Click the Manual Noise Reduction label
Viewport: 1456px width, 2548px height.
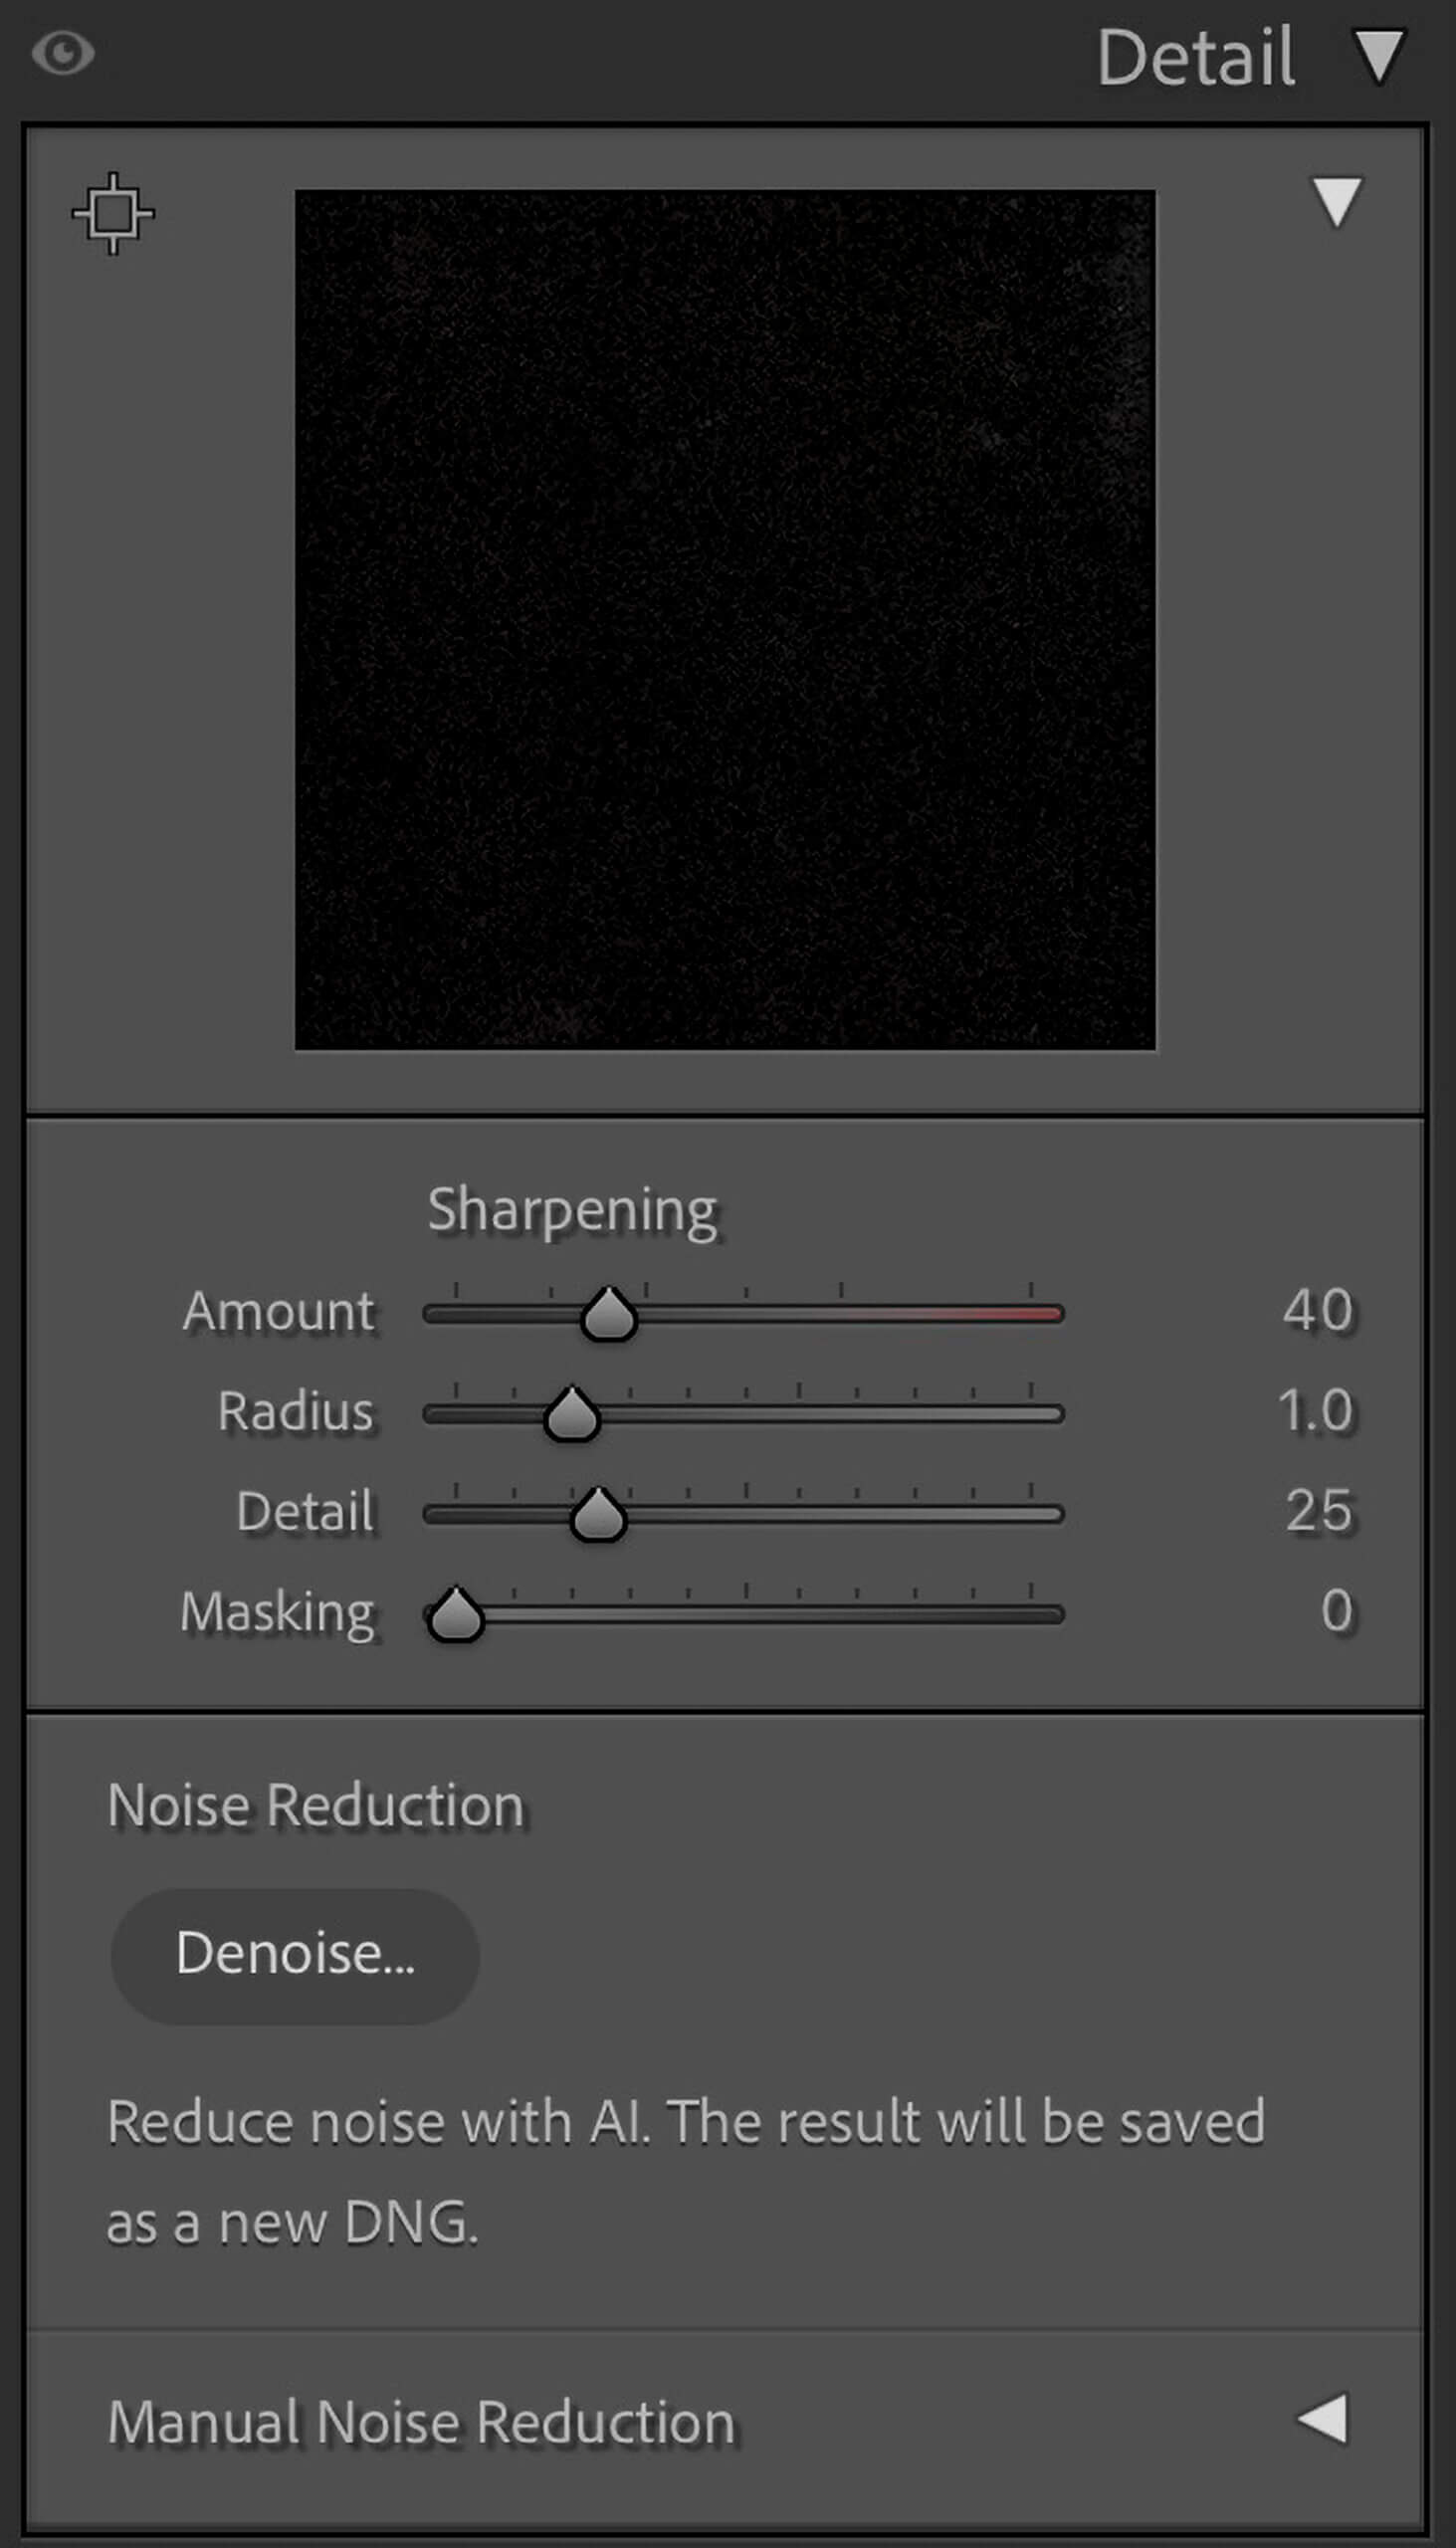(x=421, y=2422)
